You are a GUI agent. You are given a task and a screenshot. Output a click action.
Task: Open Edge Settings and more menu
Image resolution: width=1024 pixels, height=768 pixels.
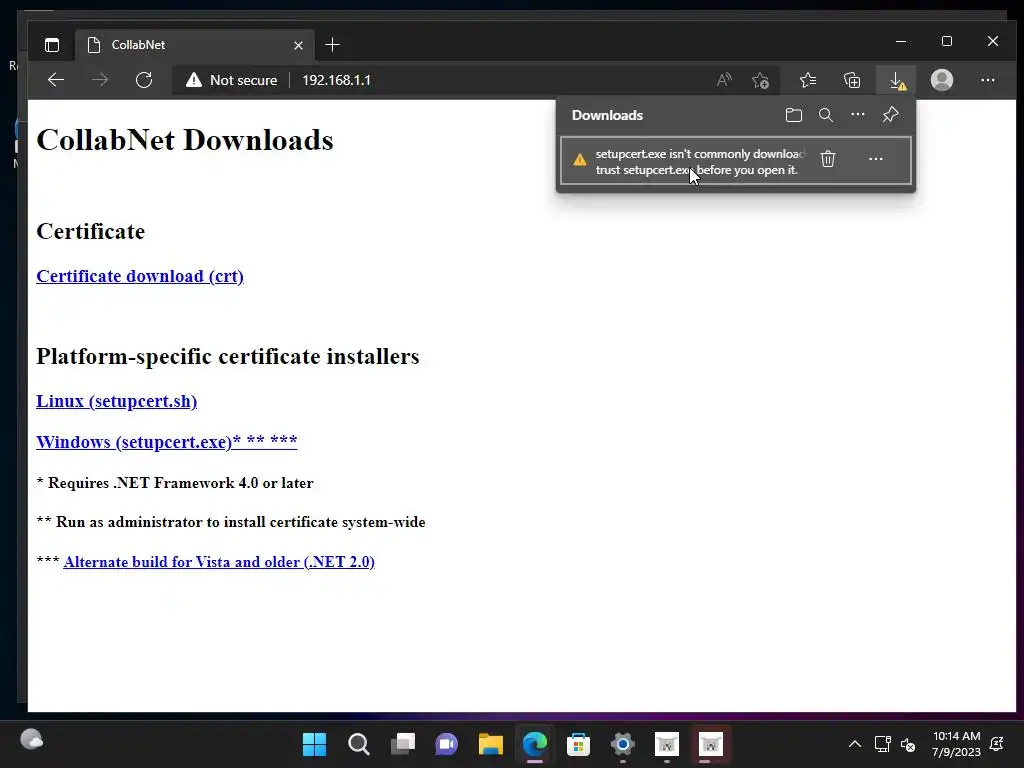987,80
